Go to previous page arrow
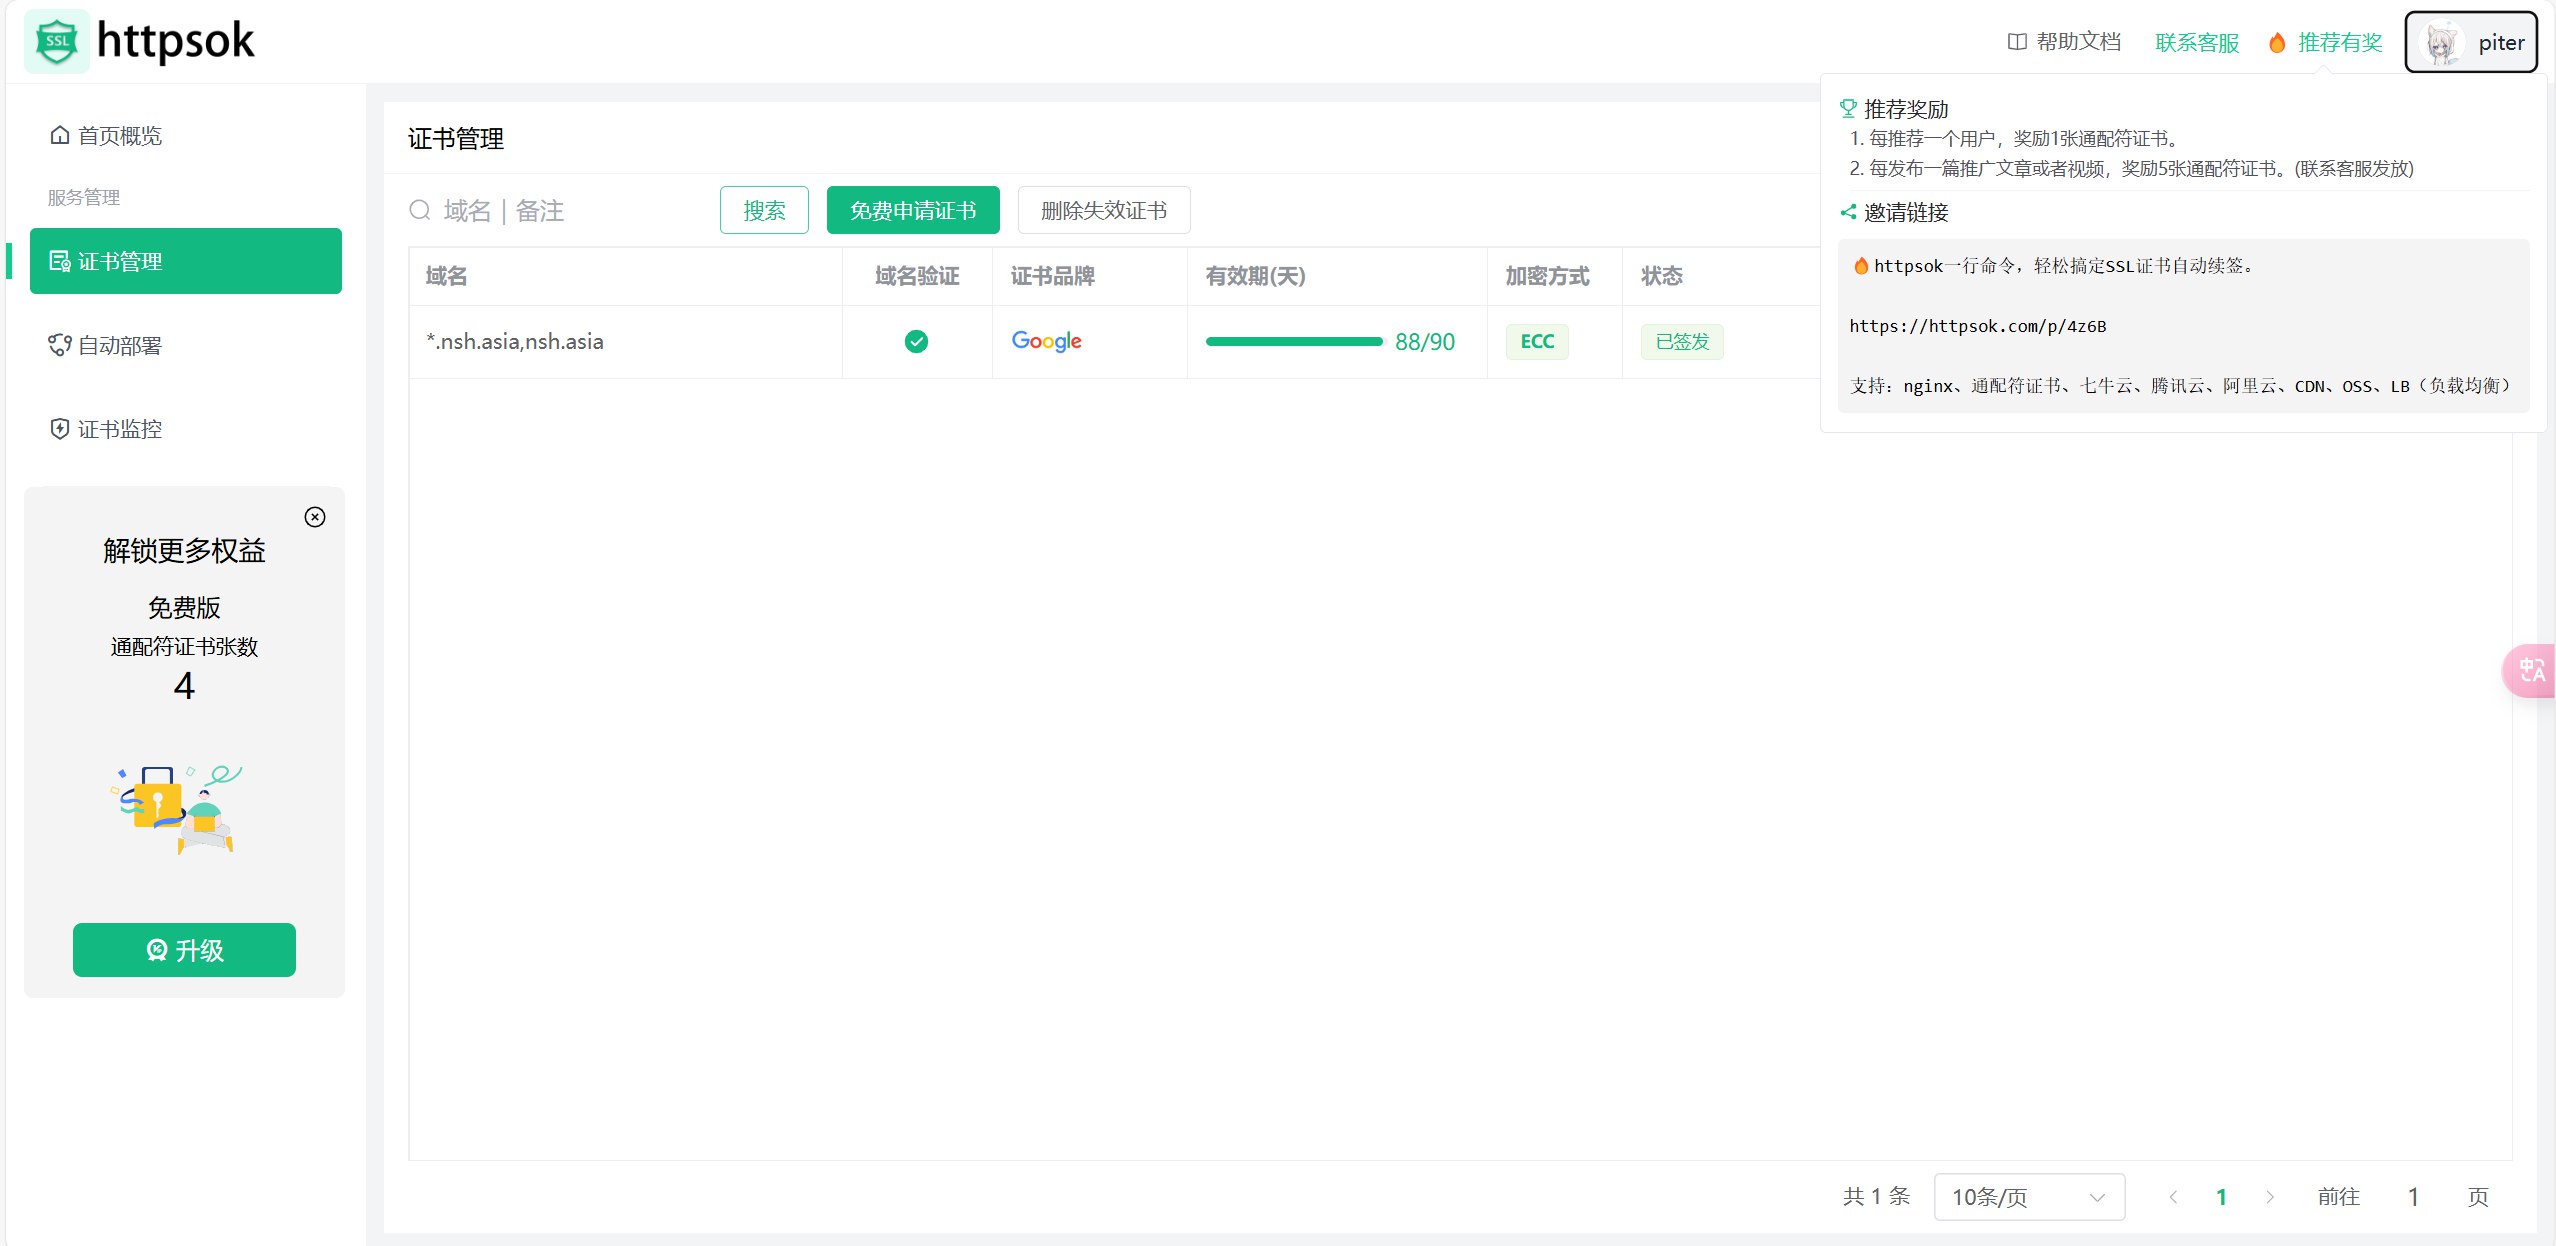 click(x=2173, y=1197)
